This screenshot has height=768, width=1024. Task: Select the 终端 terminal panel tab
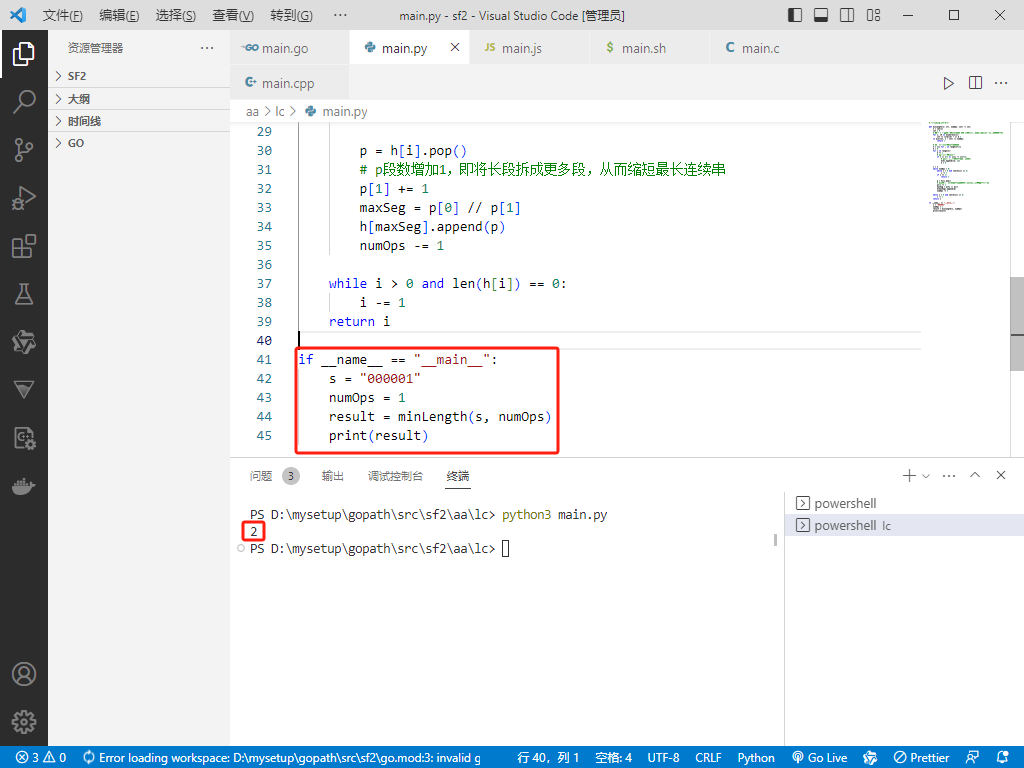coord(458,476)
